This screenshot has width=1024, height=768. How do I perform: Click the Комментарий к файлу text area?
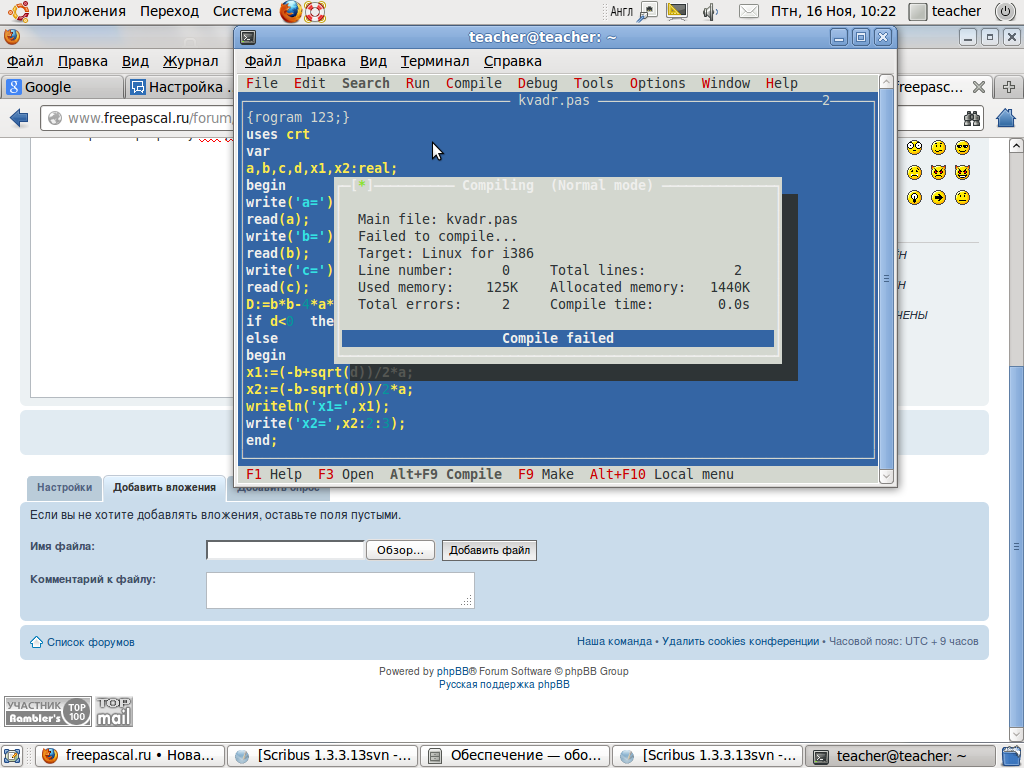[x=340, y=590]
